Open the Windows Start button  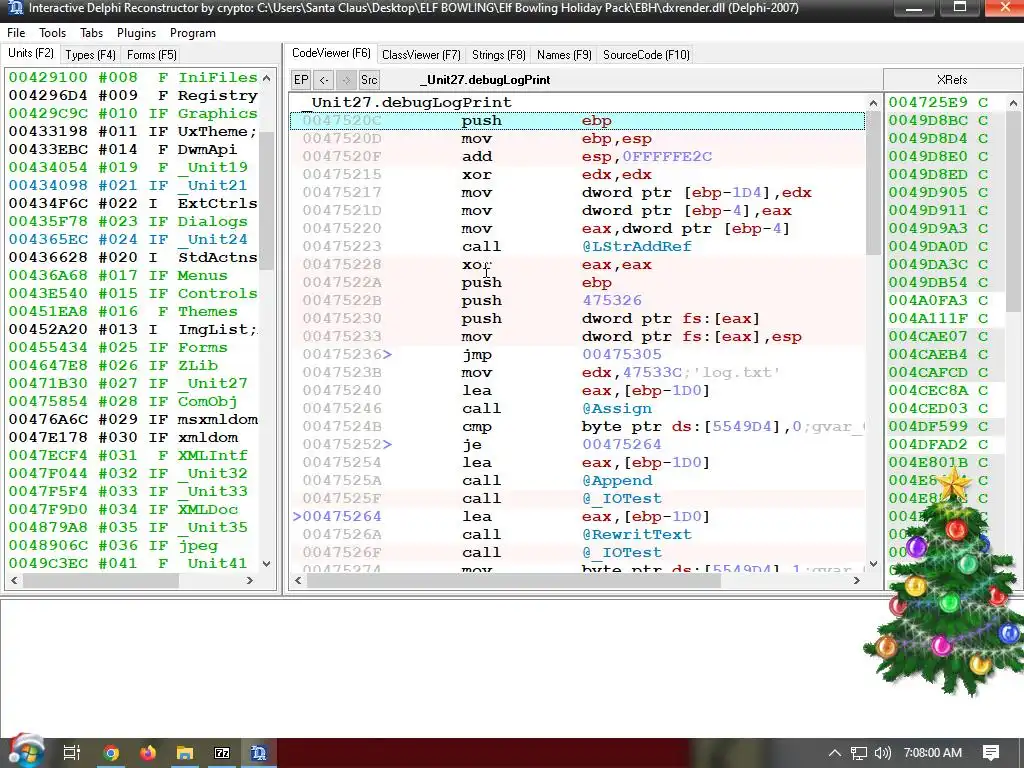point(25,752)
